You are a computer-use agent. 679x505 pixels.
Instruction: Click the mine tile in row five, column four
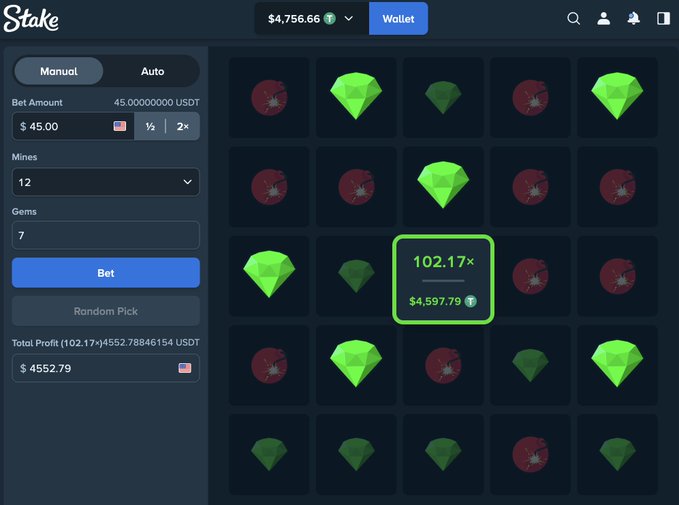tap(530, 454)
